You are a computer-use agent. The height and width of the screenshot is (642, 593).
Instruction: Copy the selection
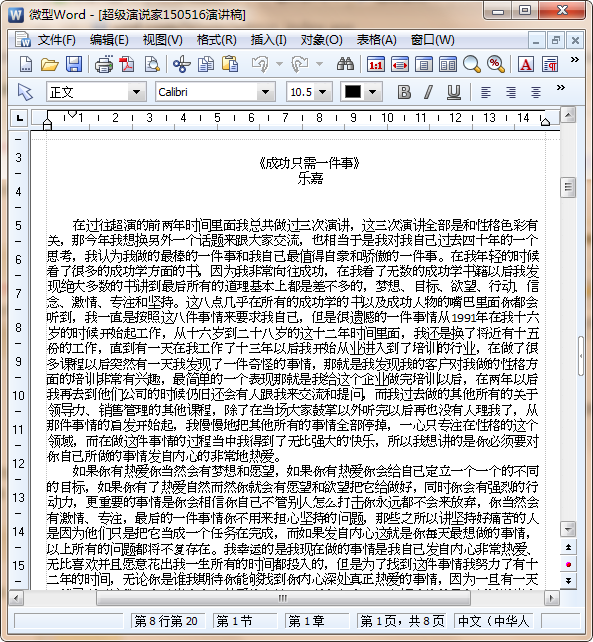point(206,64)
